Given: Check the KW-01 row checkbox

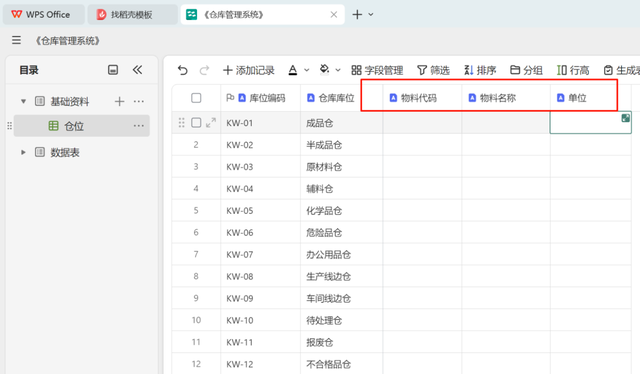Looking at the screenshot, I should pyautogui.click(x=196, y=122).
